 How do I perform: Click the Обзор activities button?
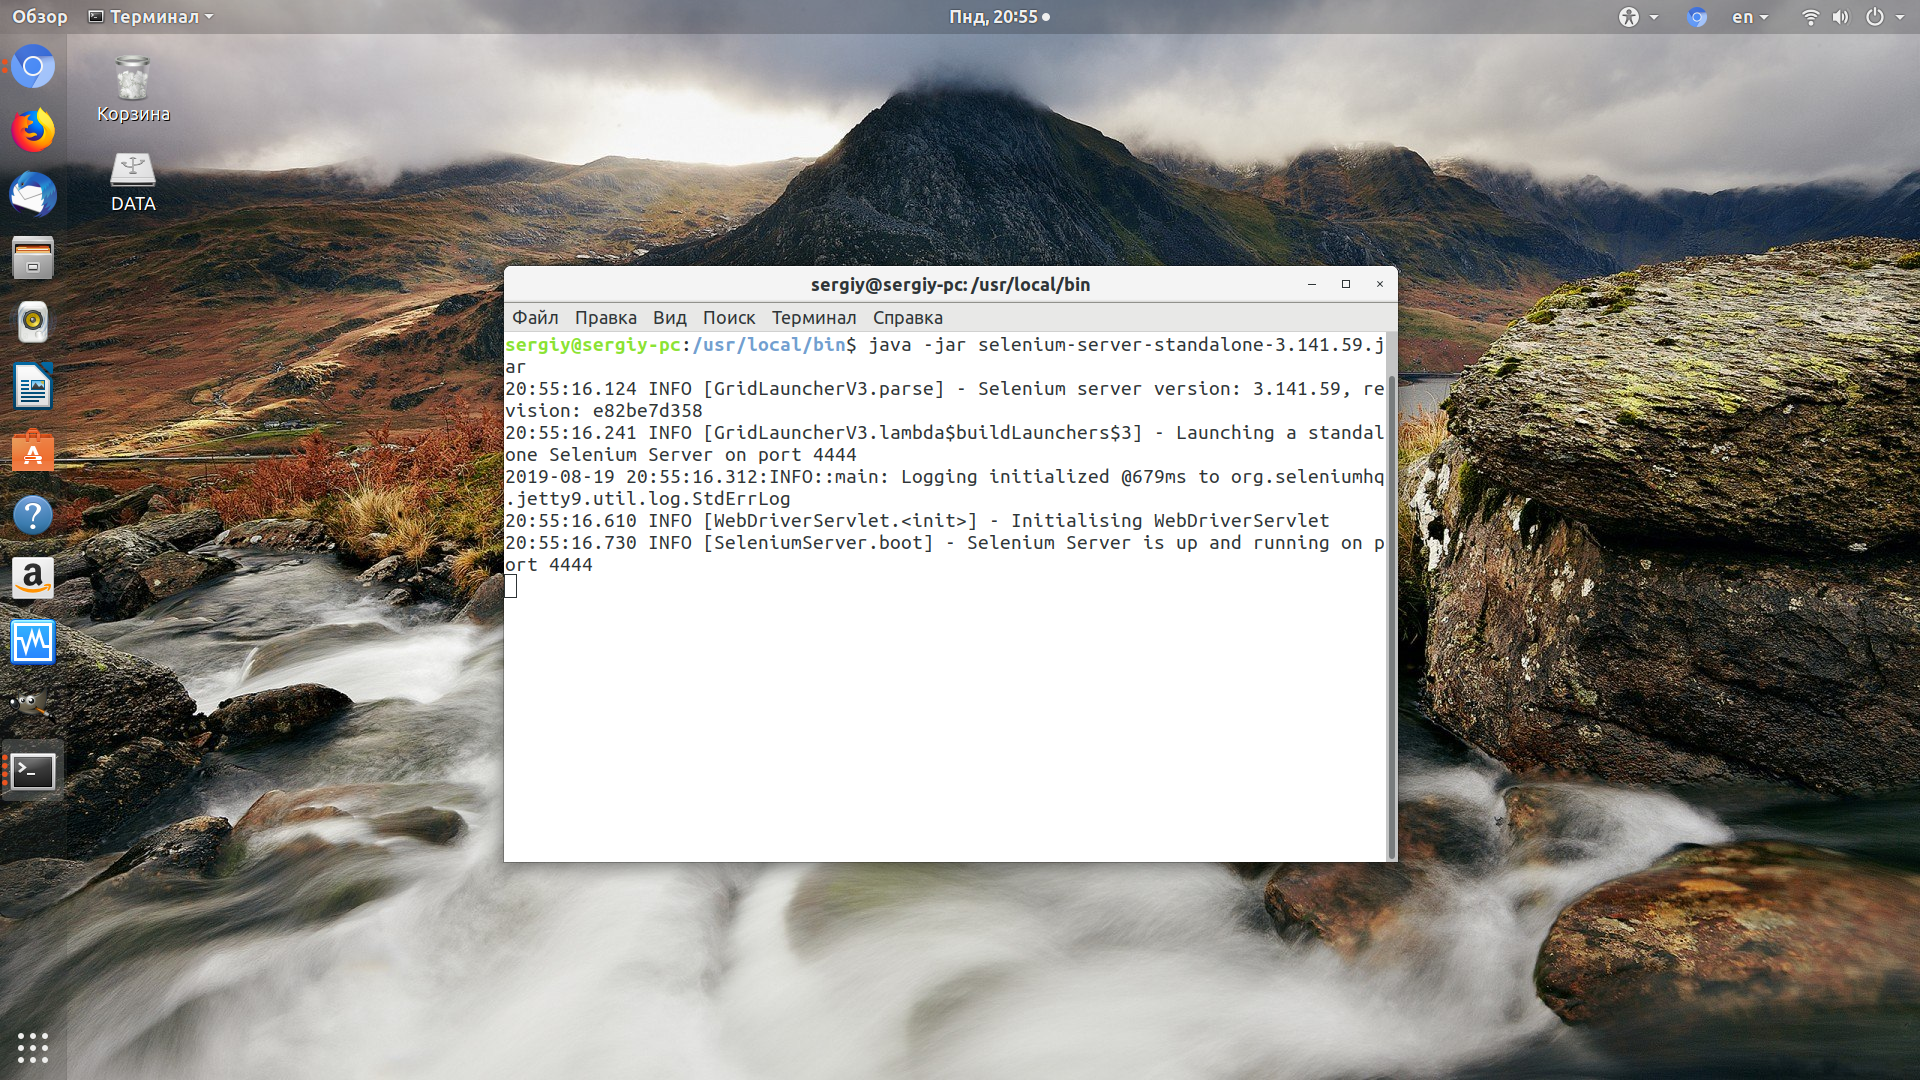[x=40, y=17]
